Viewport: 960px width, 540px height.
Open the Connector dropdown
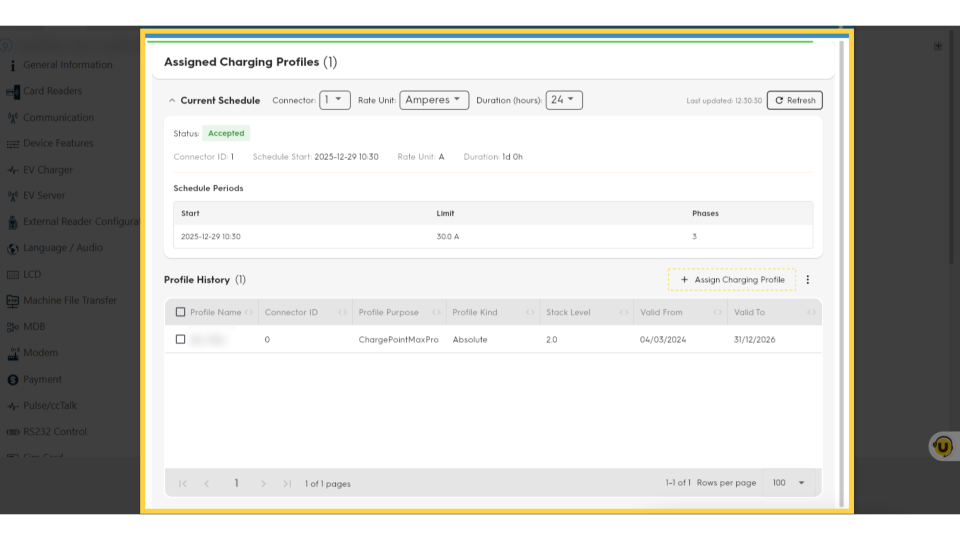[x=335, y=100]
